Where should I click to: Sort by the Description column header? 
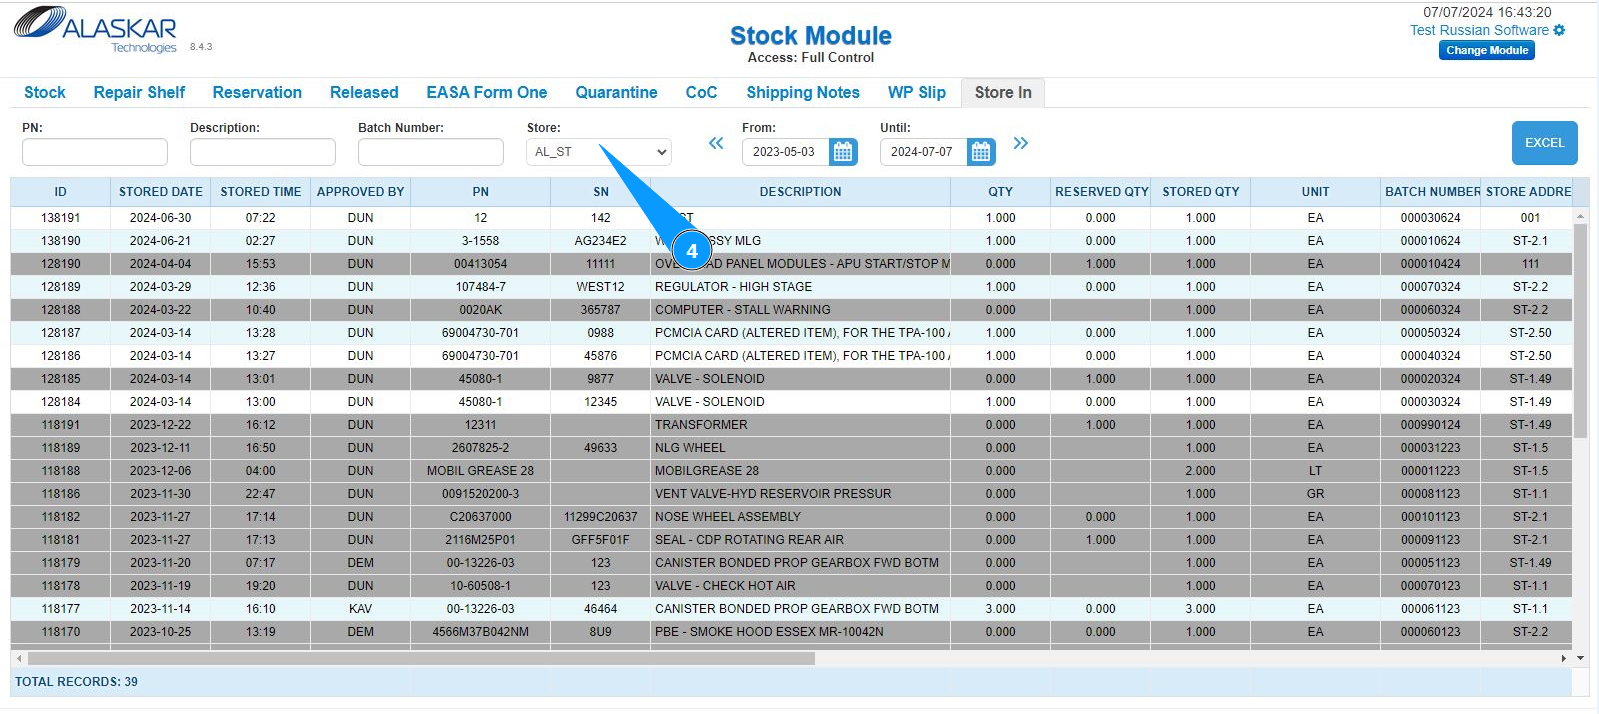(800, 192)
